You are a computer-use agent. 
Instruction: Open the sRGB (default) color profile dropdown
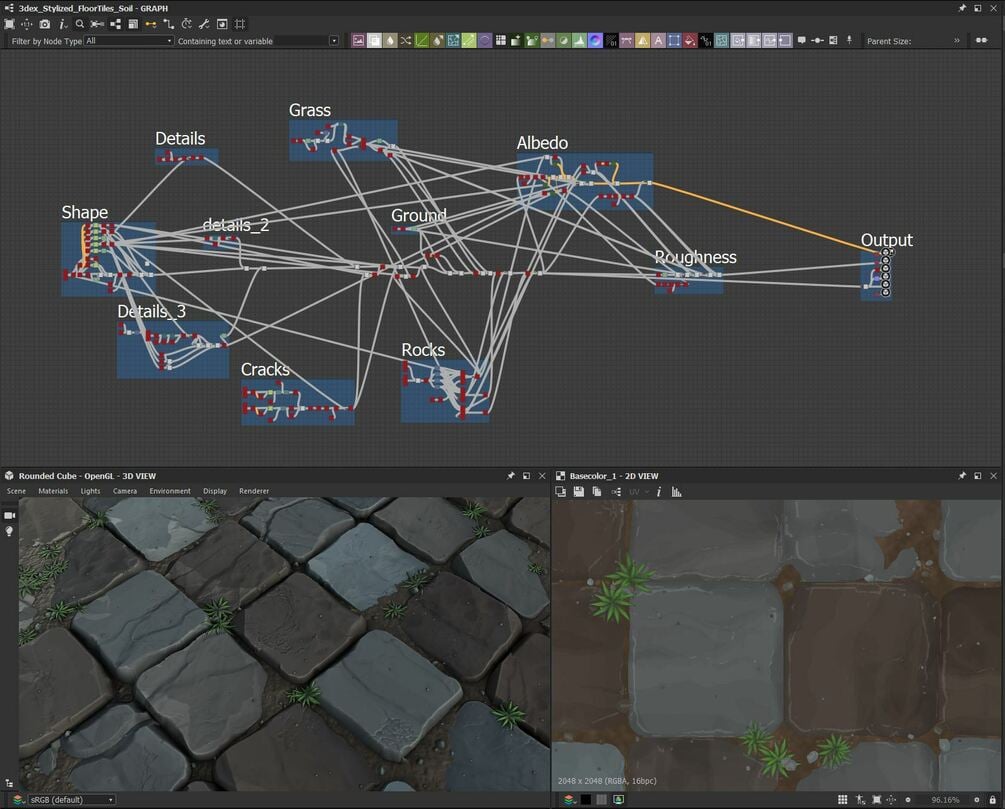tap(72, 800)
